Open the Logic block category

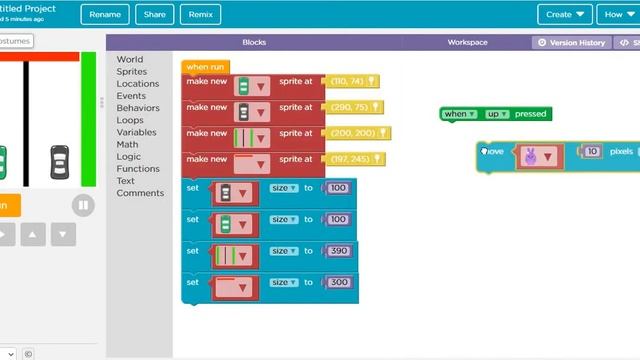pyautogui.click(x=129, y=157)
